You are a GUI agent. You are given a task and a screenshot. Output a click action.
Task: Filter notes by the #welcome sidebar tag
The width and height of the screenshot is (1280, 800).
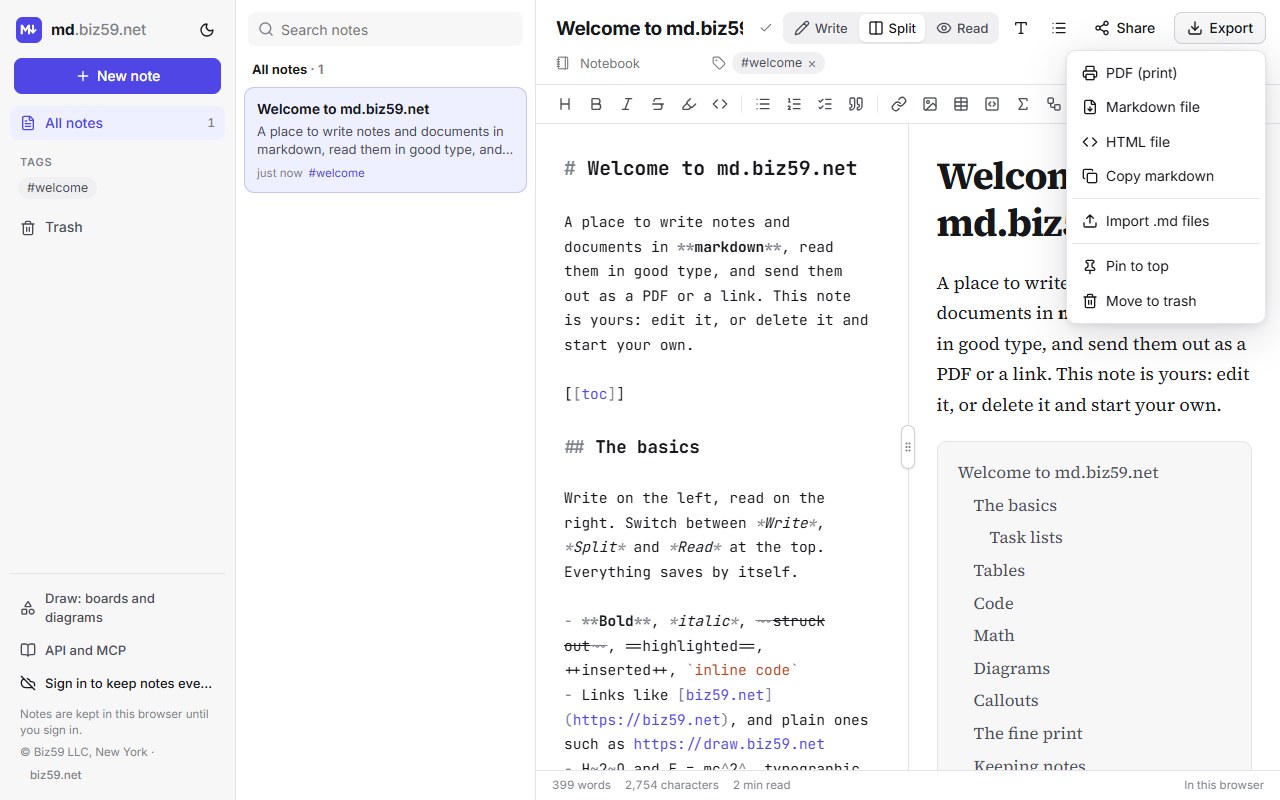point(58,188)
